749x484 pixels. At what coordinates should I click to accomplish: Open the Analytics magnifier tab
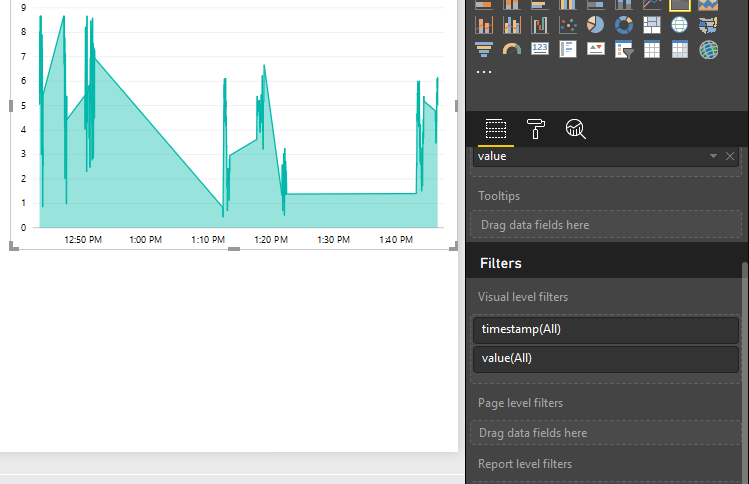(576, 129)
